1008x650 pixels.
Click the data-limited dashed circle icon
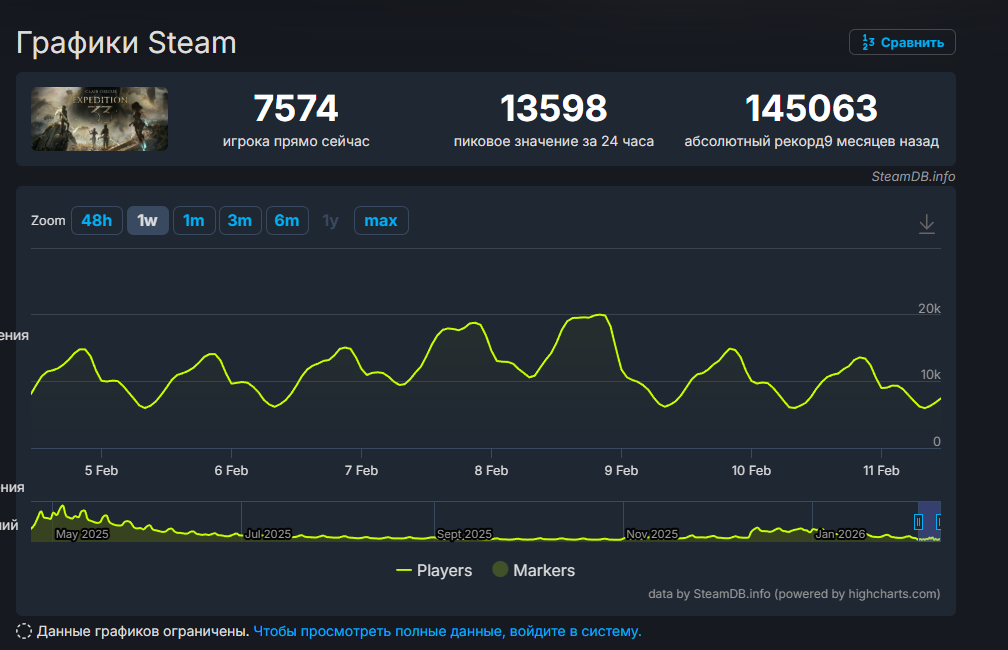(x=24, y=631)
